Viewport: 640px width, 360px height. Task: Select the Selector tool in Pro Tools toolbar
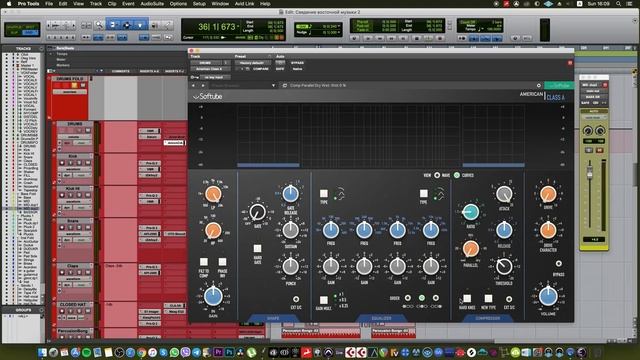click(x=127, y=25)
